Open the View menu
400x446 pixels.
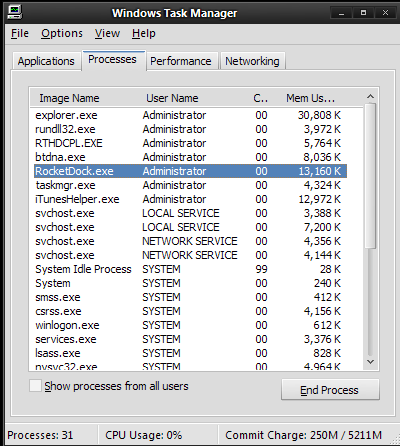coord(107,33)
